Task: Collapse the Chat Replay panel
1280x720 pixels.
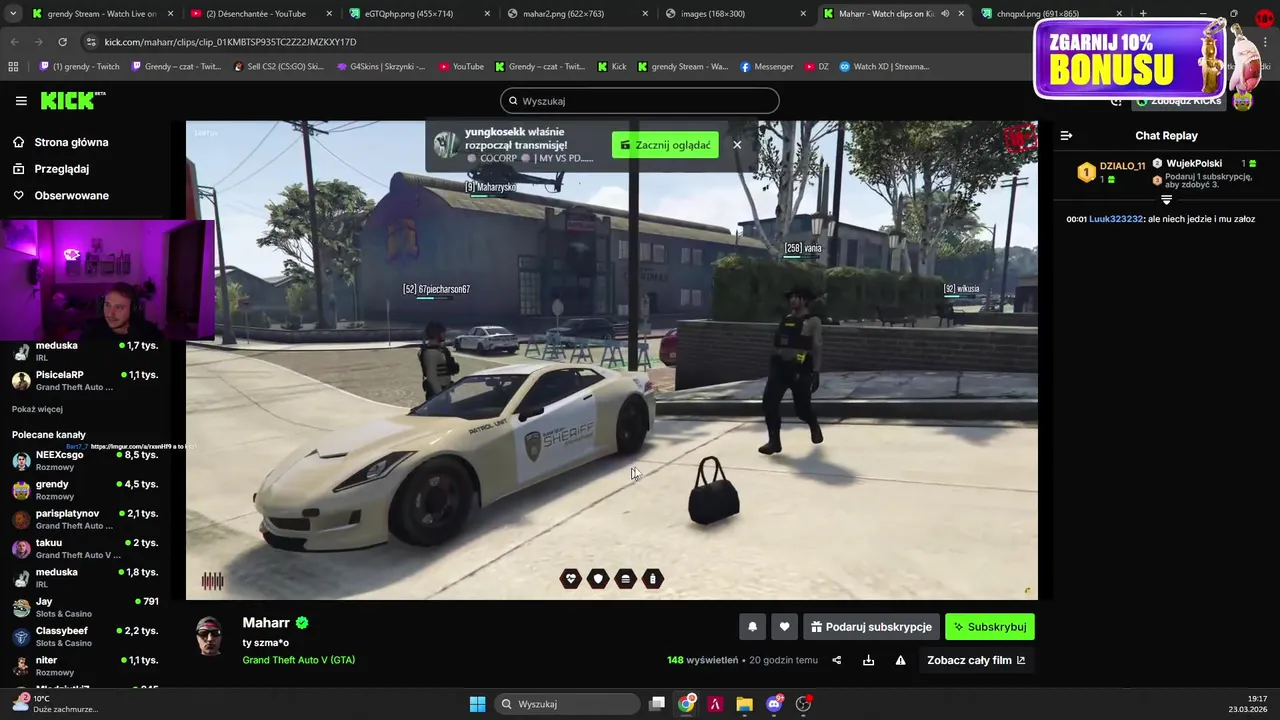Action: 1066,136
